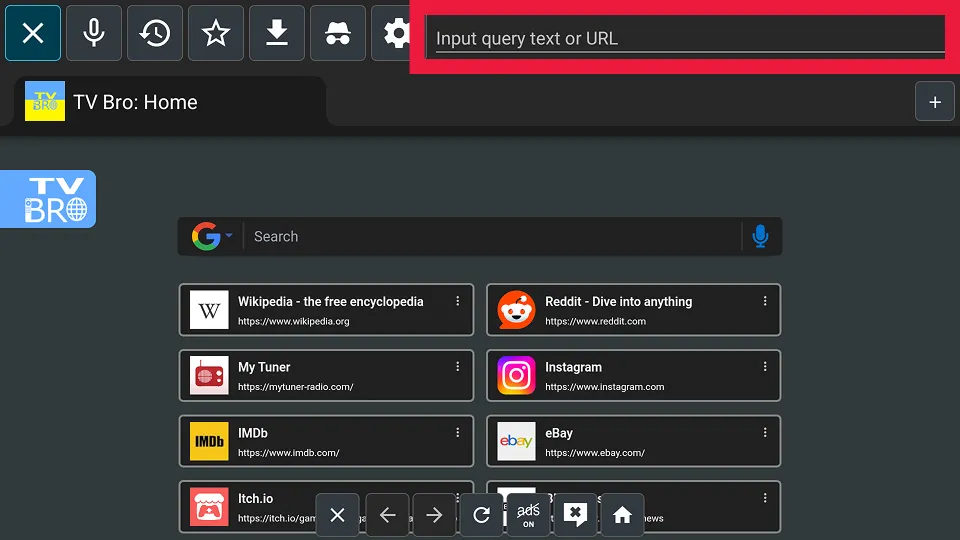This screenshot has width=960, height=540.
Task: Open Google search engine dropdown
Action: [212, 236]
